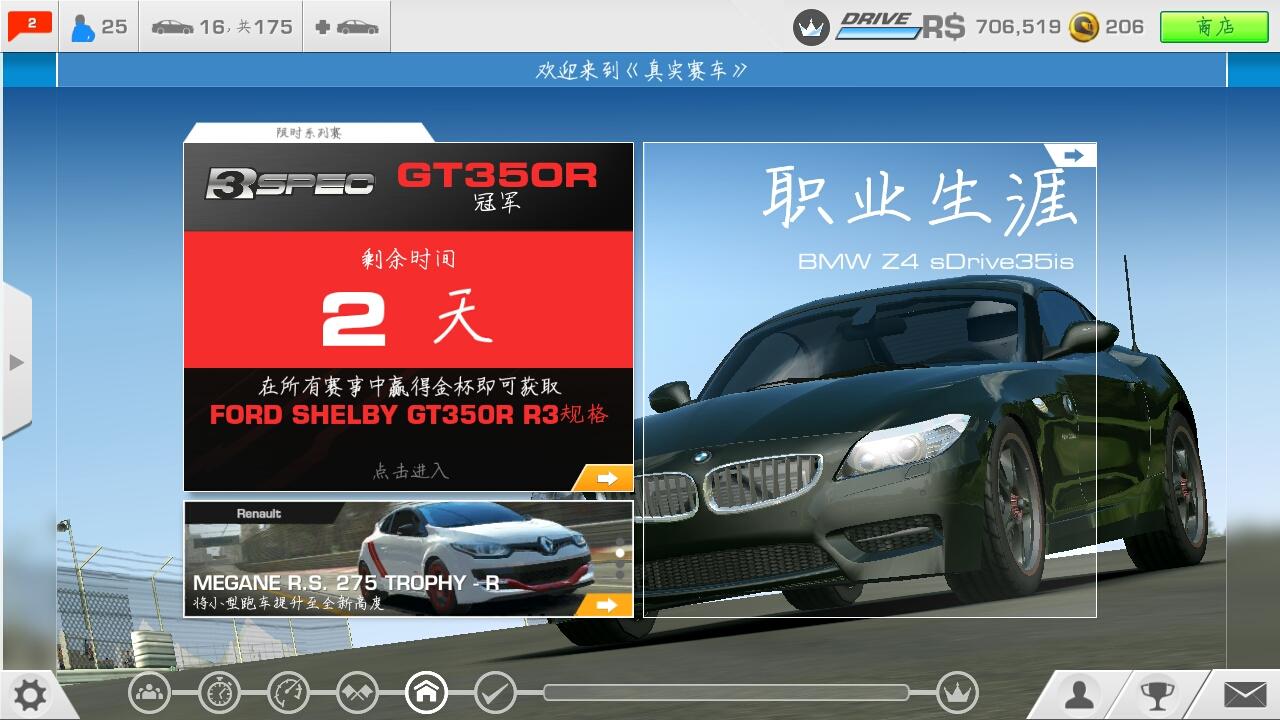Click the 剩余时间 2 天 countdown
This screenshot has height=720, width=1280.
click(x=408, y=300)
